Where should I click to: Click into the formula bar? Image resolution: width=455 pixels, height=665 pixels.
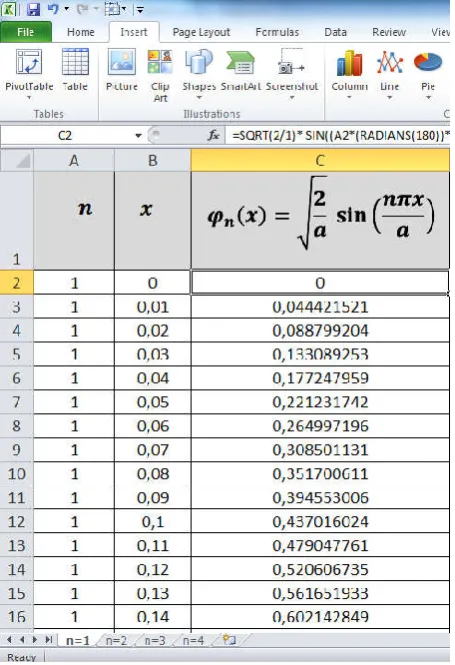[338, 136]
